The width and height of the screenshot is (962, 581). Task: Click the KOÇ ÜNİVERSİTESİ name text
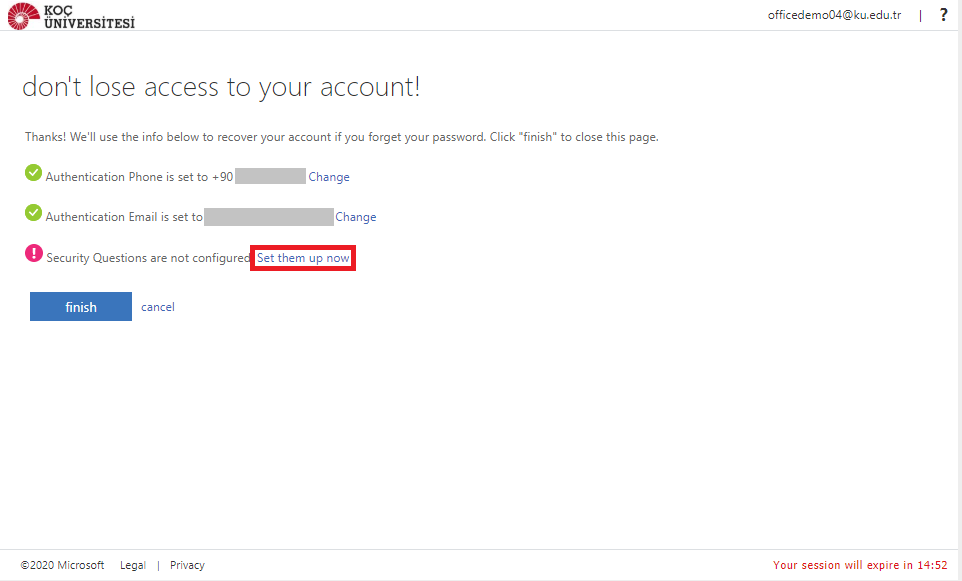[x=90, y=16]
